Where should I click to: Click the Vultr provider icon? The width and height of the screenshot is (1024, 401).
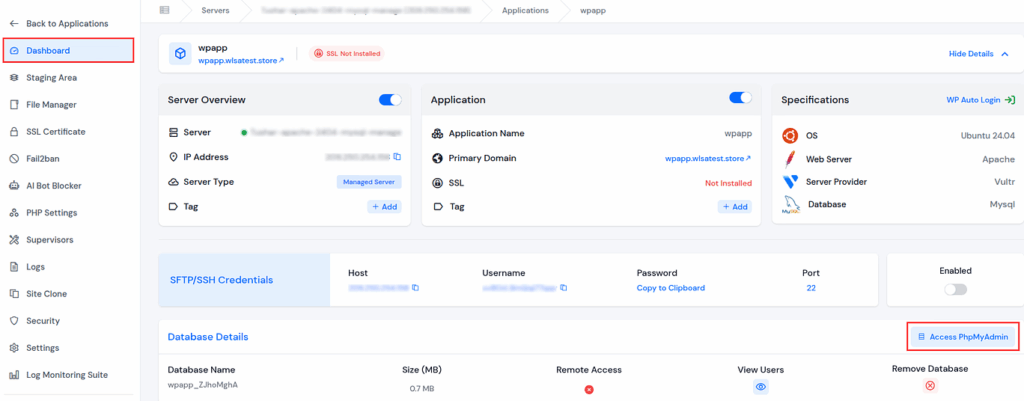pyautogui.click(x=790, y=182)
